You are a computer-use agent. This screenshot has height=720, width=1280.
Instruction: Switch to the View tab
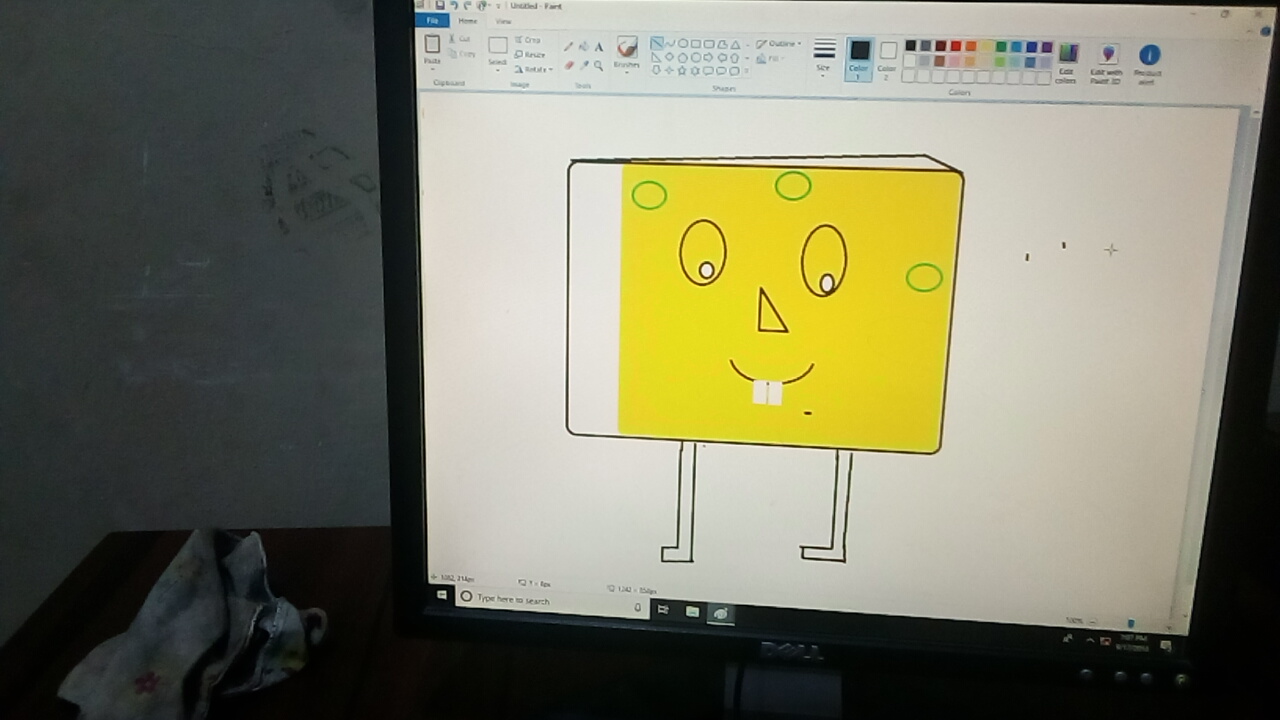pyautogui.click(x=503, y=21)
